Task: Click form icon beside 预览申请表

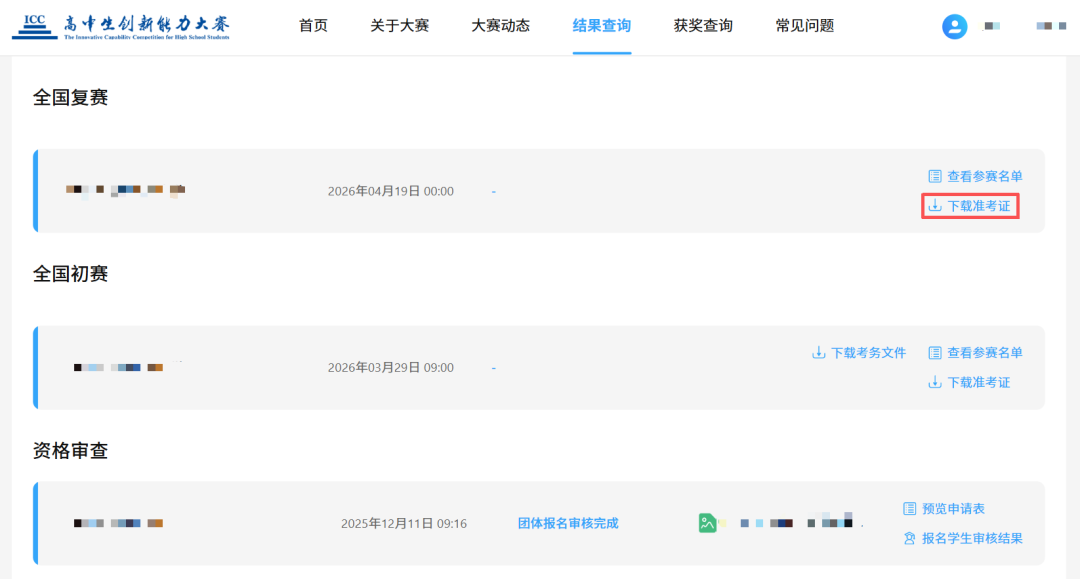Action: [910, 509]
